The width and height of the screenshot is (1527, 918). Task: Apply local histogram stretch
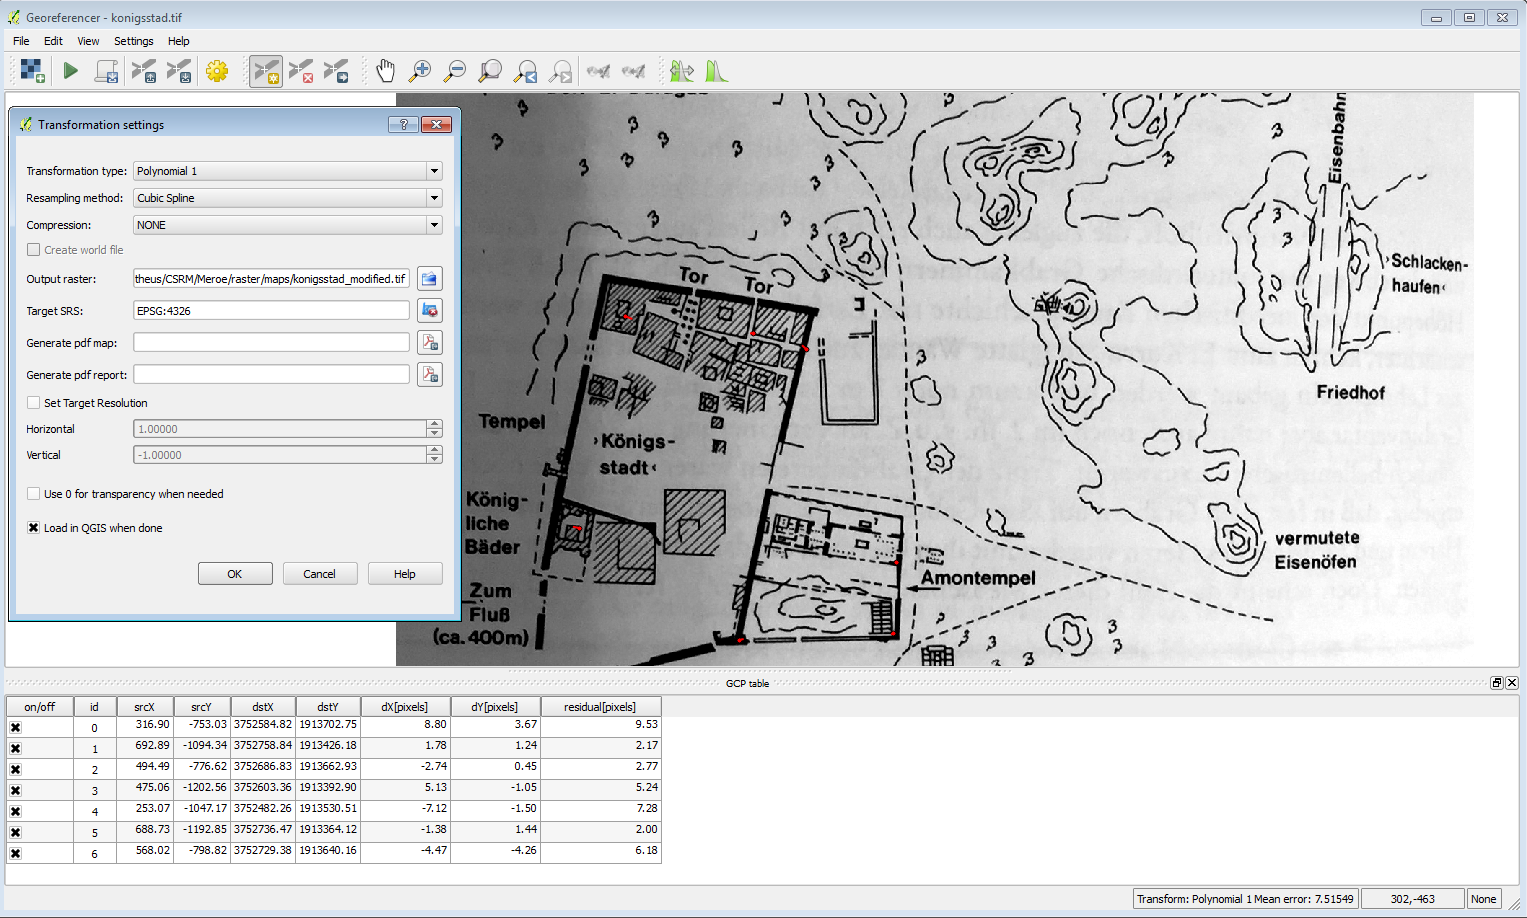[682, 71]
